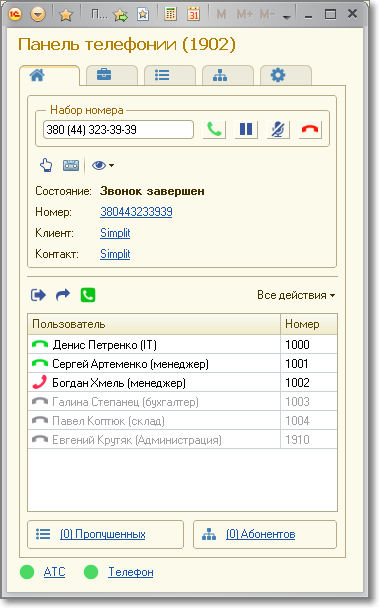379x608 pixels.
Task: Put call on hold with pause button
Action: [x=246, y=129]
